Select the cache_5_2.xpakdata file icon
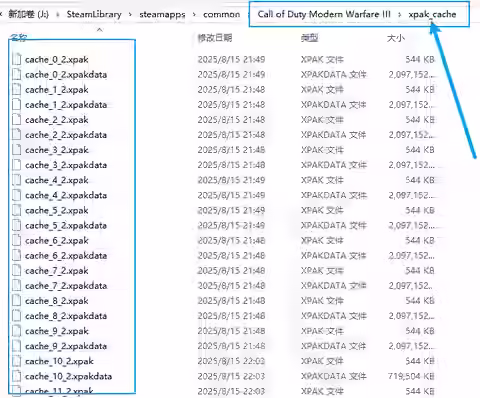 click(x=16, y=225)
